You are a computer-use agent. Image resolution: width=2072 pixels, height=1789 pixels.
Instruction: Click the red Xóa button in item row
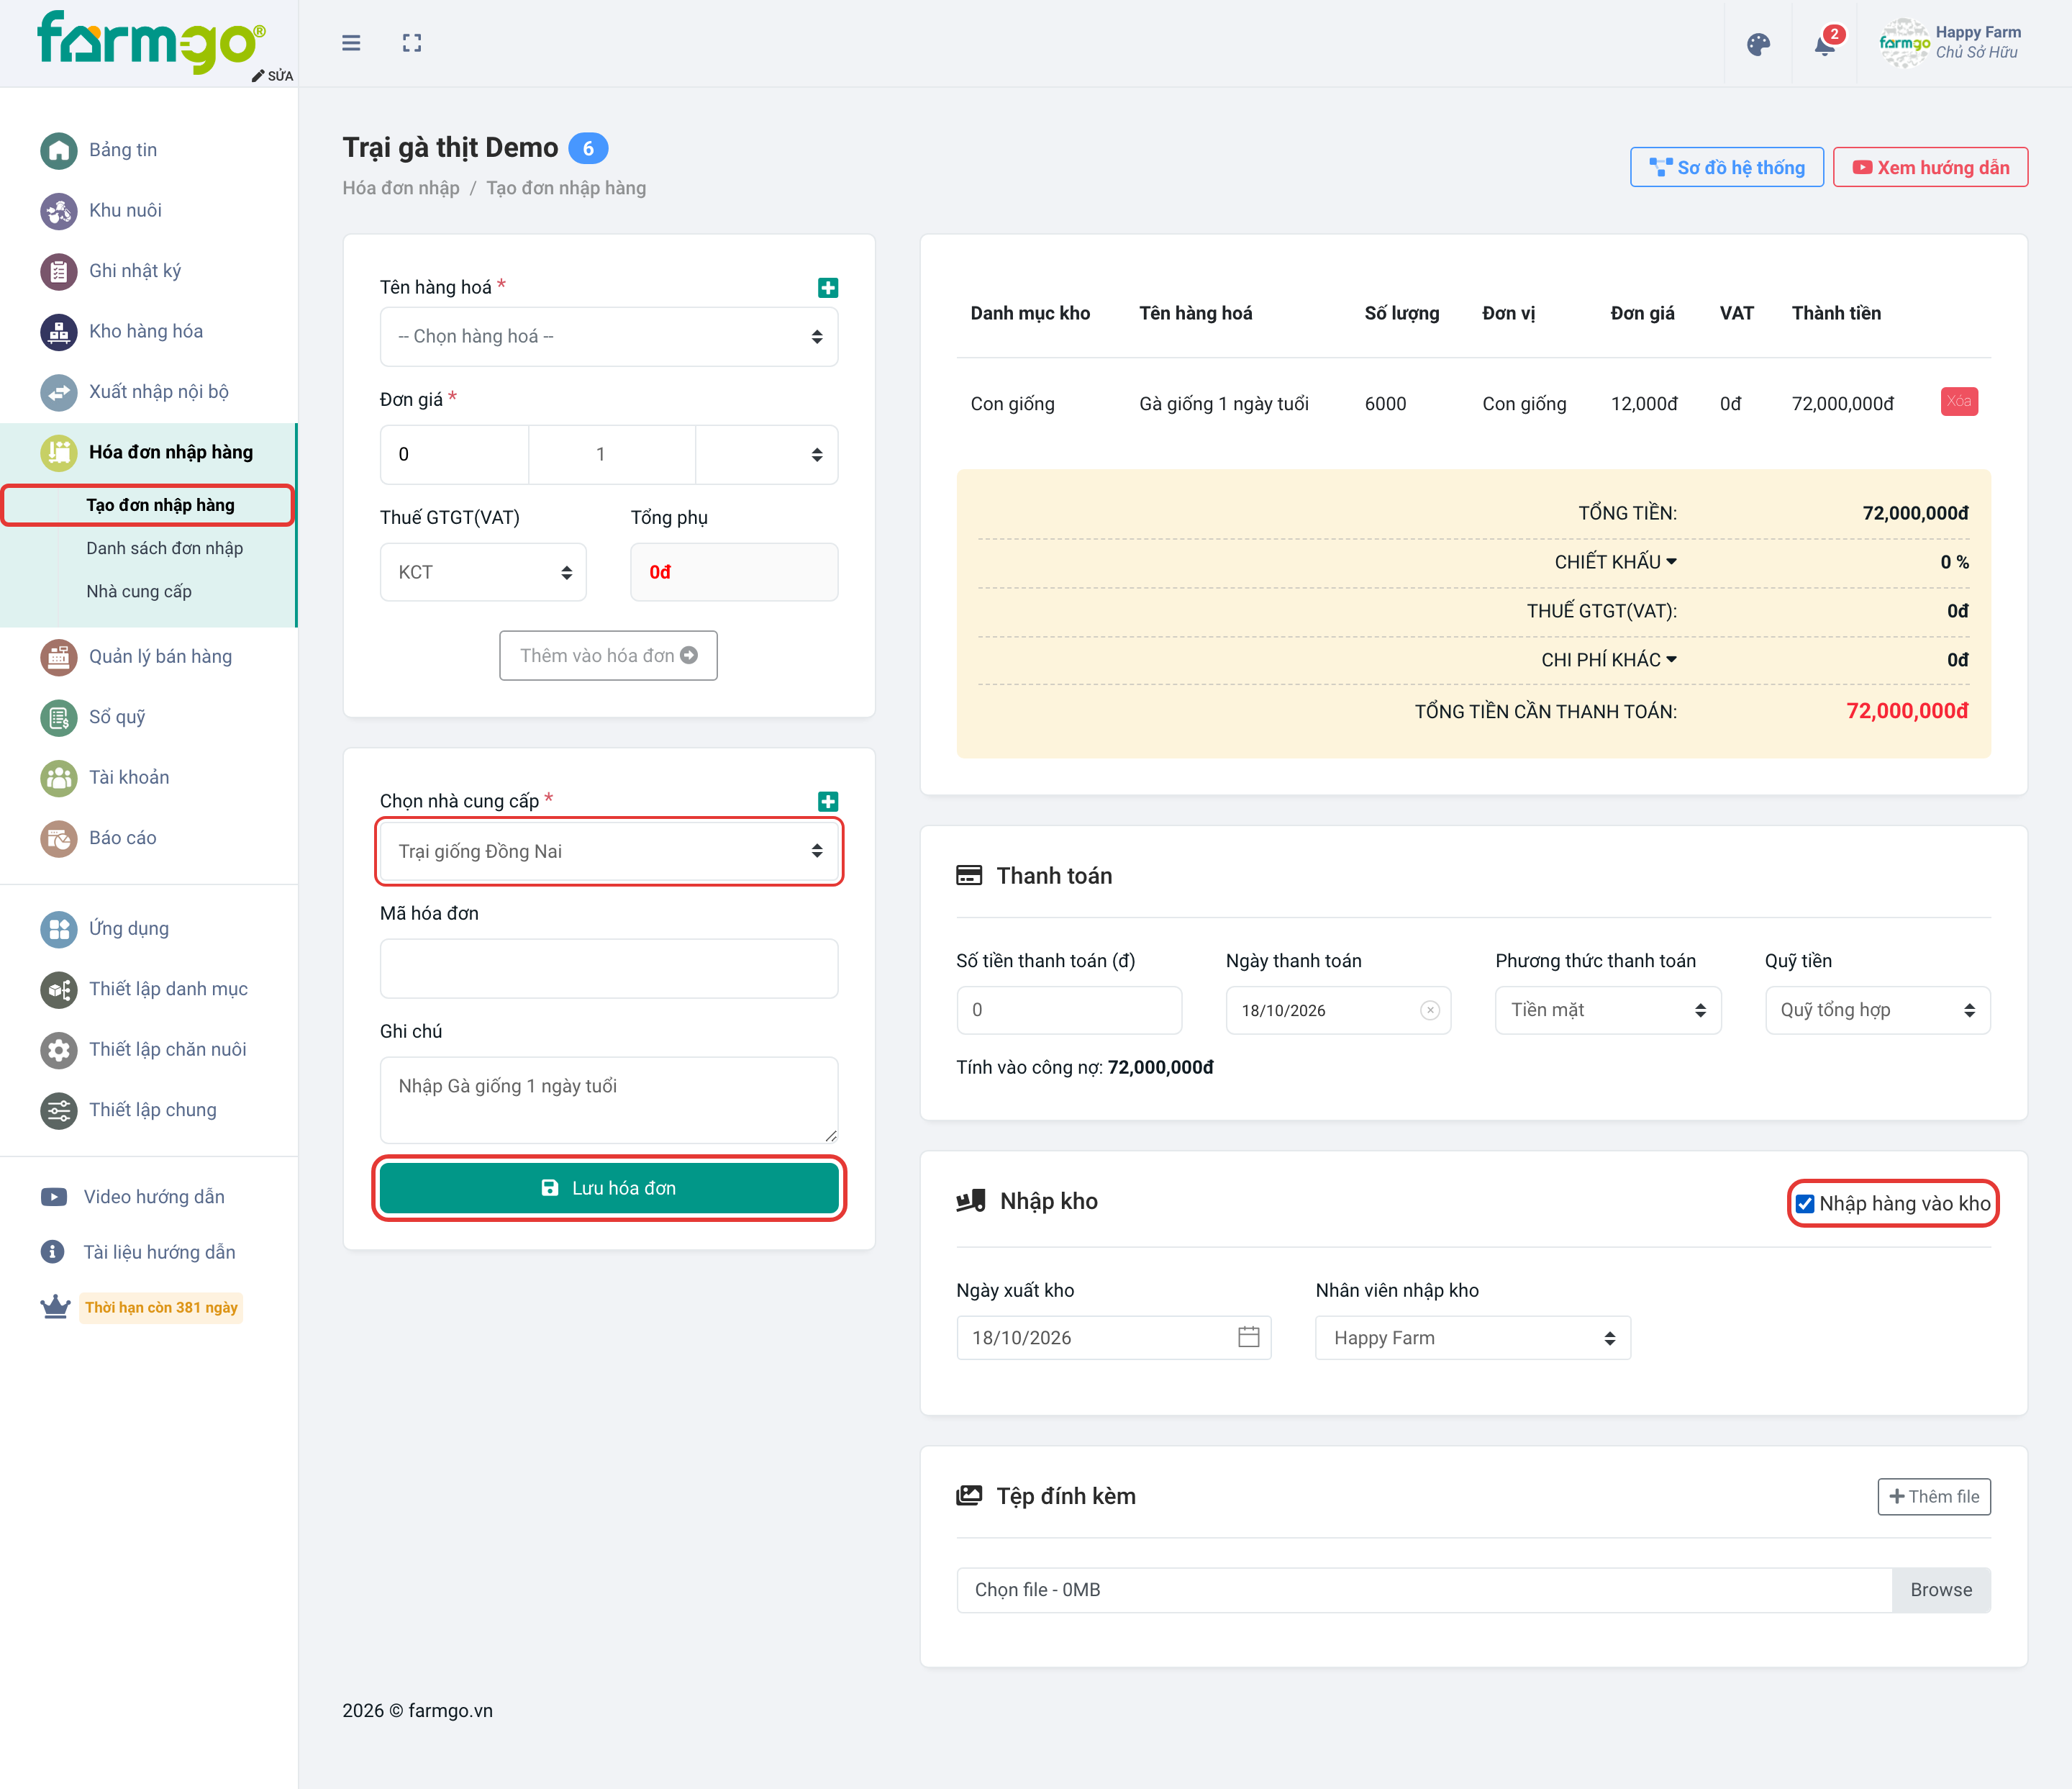click(1958, 402)
